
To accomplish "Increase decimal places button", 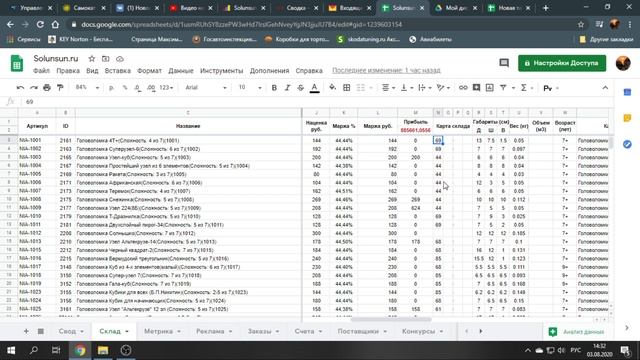I will pos(151,88).
